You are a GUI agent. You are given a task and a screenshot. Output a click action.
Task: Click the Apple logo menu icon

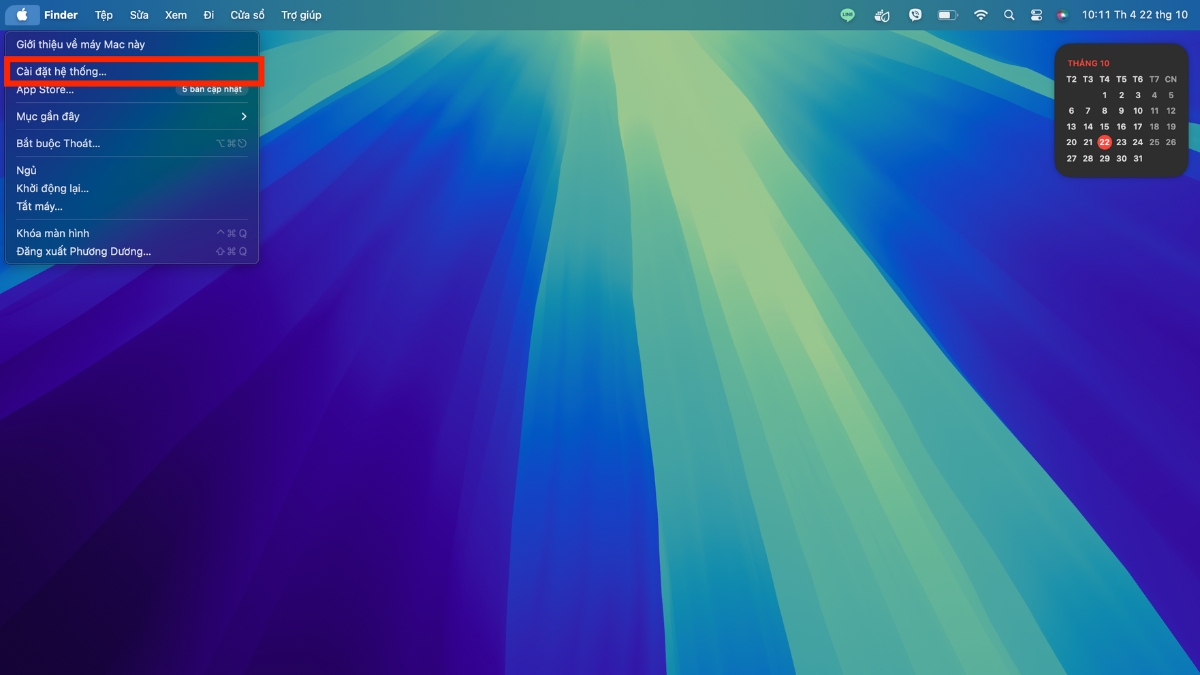[22, 15]
